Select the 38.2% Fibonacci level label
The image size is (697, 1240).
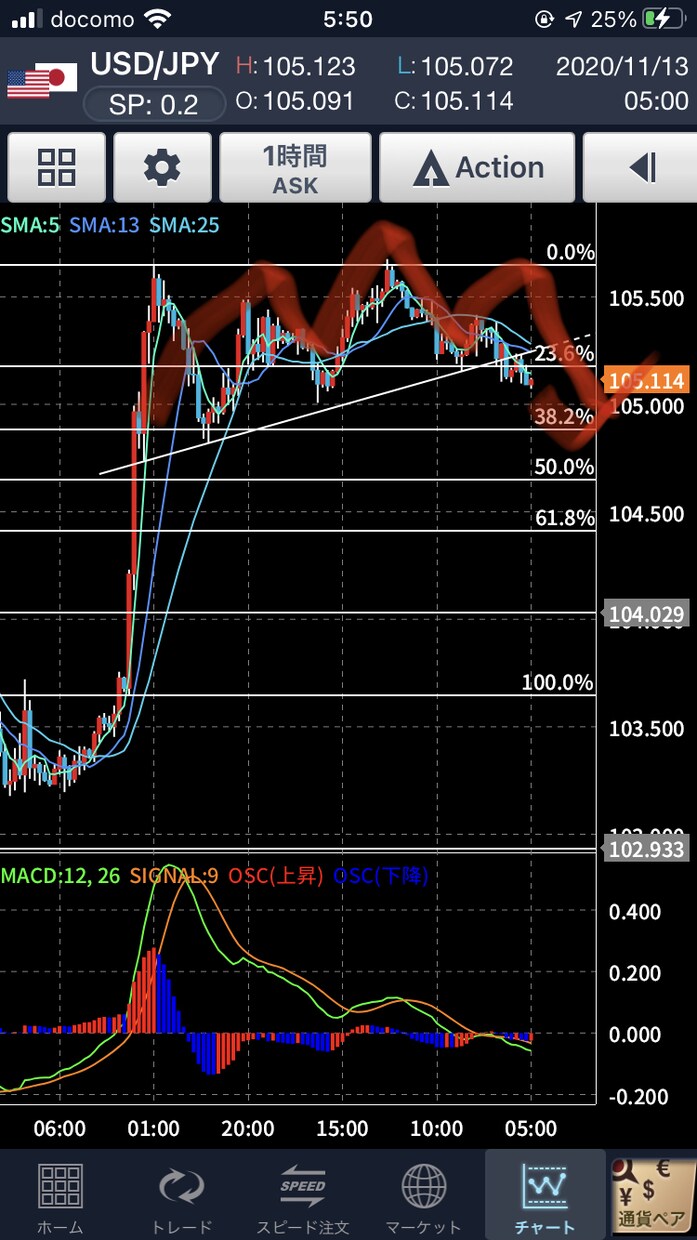[x=565, y=417]
